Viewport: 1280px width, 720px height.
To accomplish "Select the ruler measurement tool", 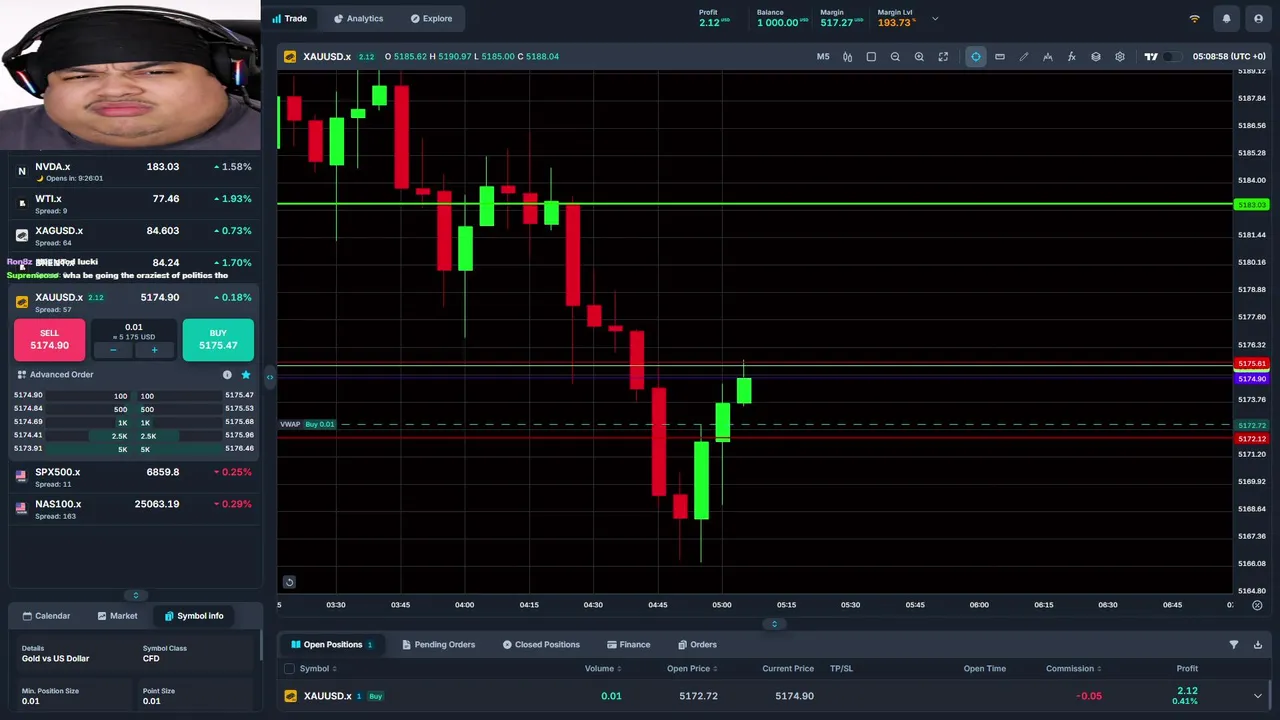I will [x=1000, y=57].
